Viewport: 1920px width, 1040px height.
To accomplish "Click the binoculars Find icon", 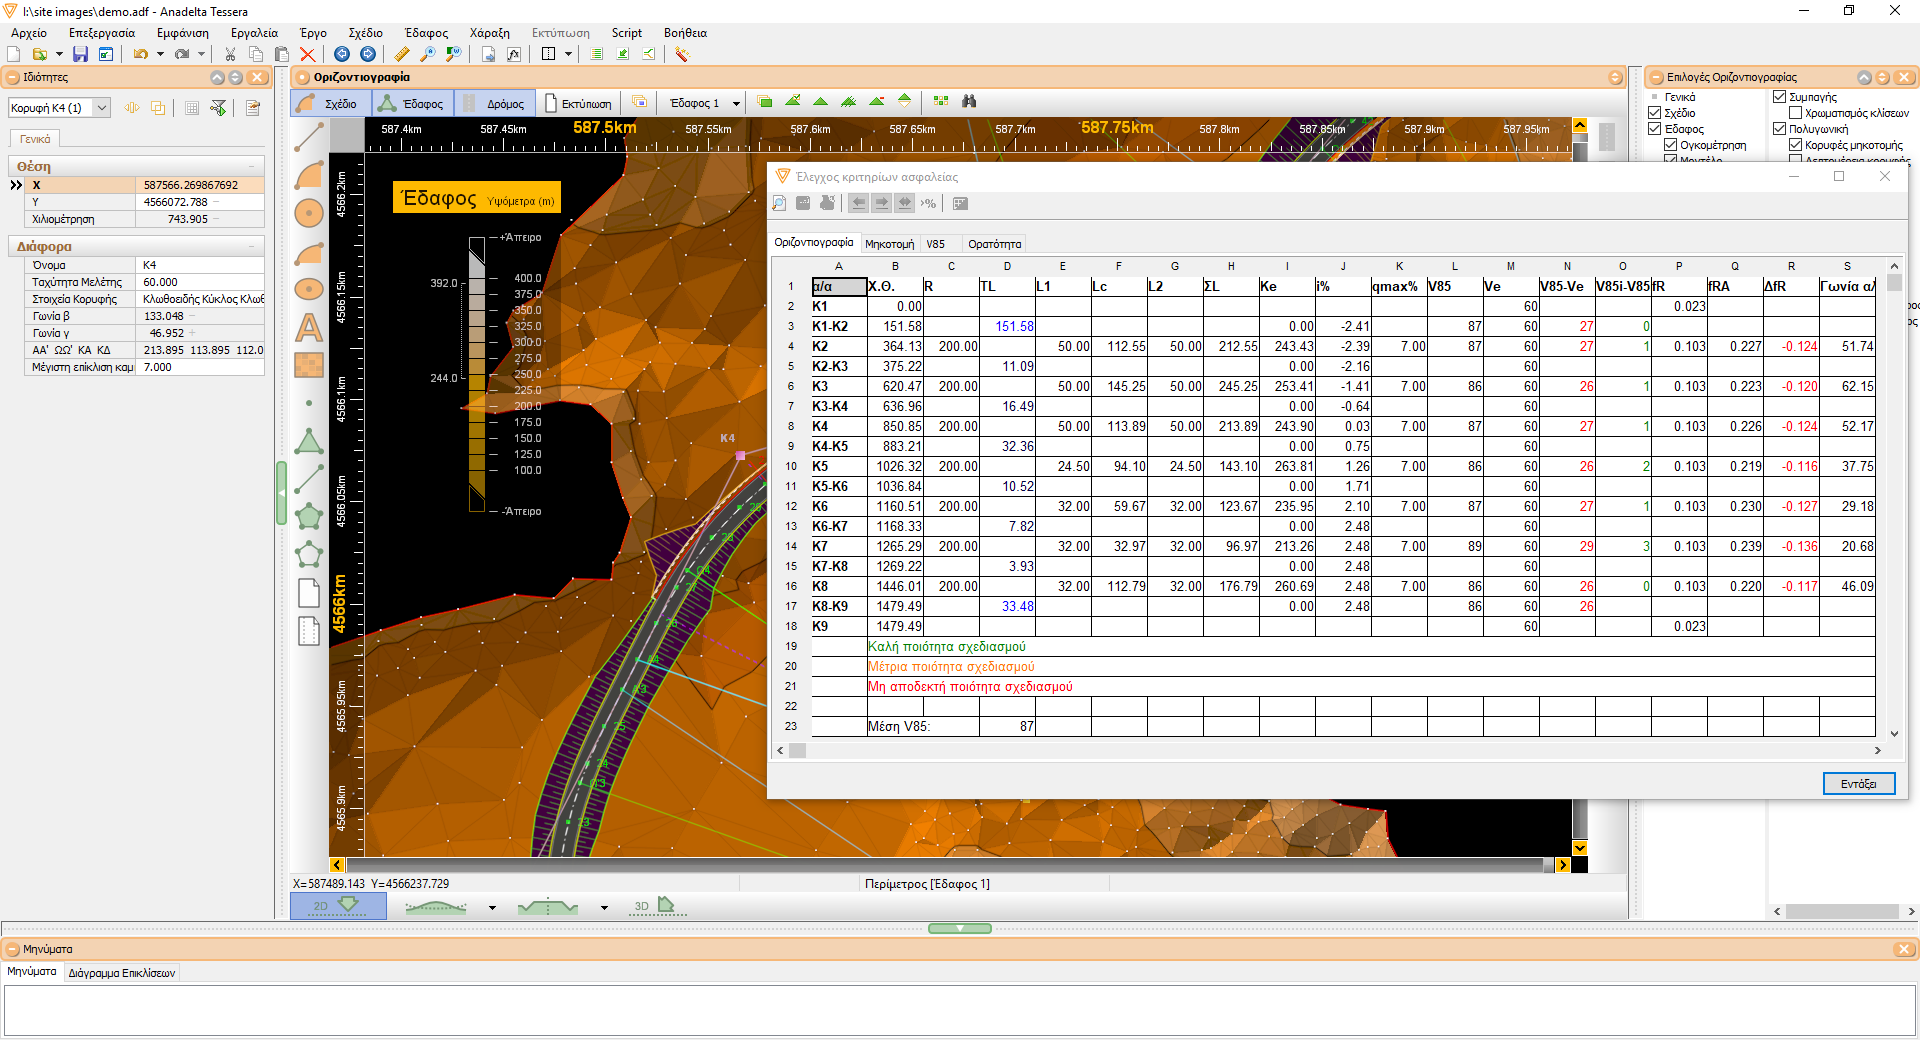I will (968, 101).
